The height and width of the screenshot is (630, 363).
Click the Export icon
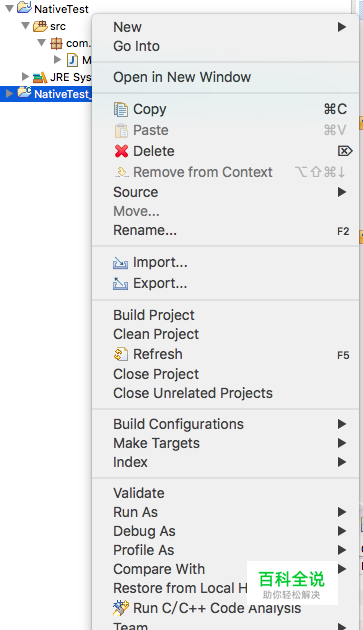(121, 284)
